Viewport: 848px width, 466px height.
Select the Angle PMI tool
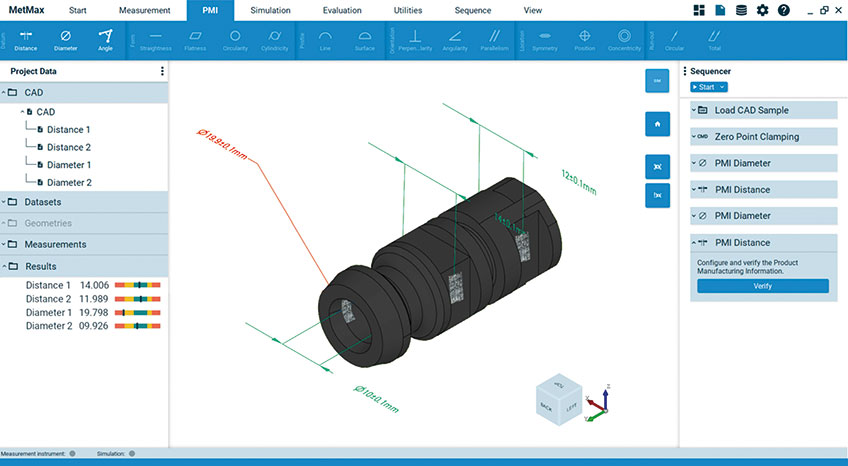[105, 39]
